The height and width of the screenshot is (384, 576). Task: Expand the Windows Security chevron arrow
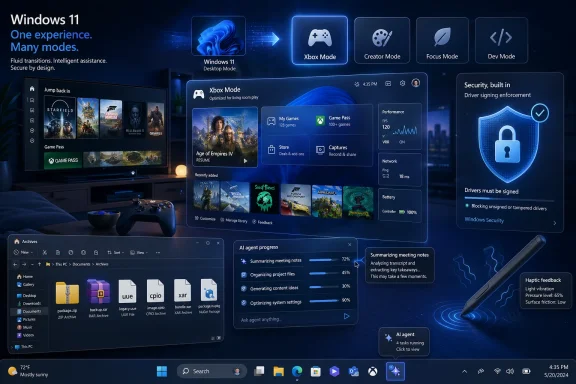pos(555,223)
